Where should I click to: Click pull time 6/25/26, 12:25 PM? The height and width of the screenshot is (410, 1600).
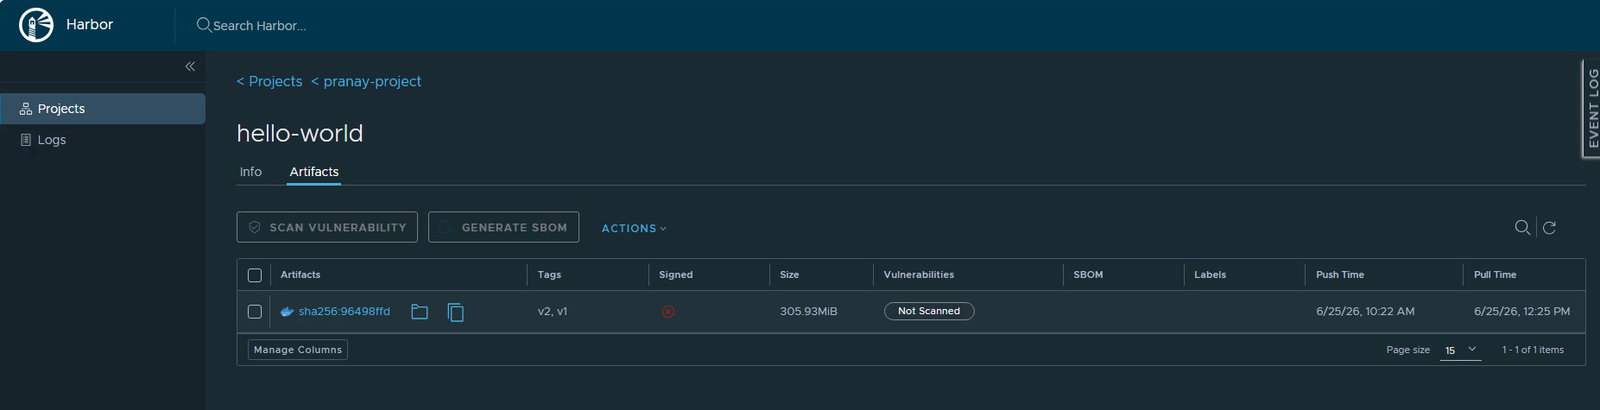click(1522, 312)
